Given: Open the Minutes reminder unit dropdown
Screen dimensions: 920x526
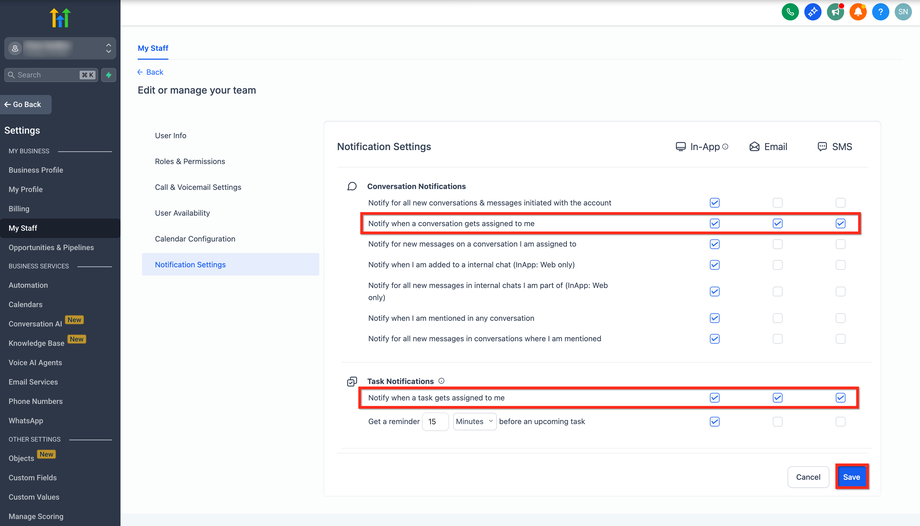Looking at the screenshot, I should tap(475, 422).
